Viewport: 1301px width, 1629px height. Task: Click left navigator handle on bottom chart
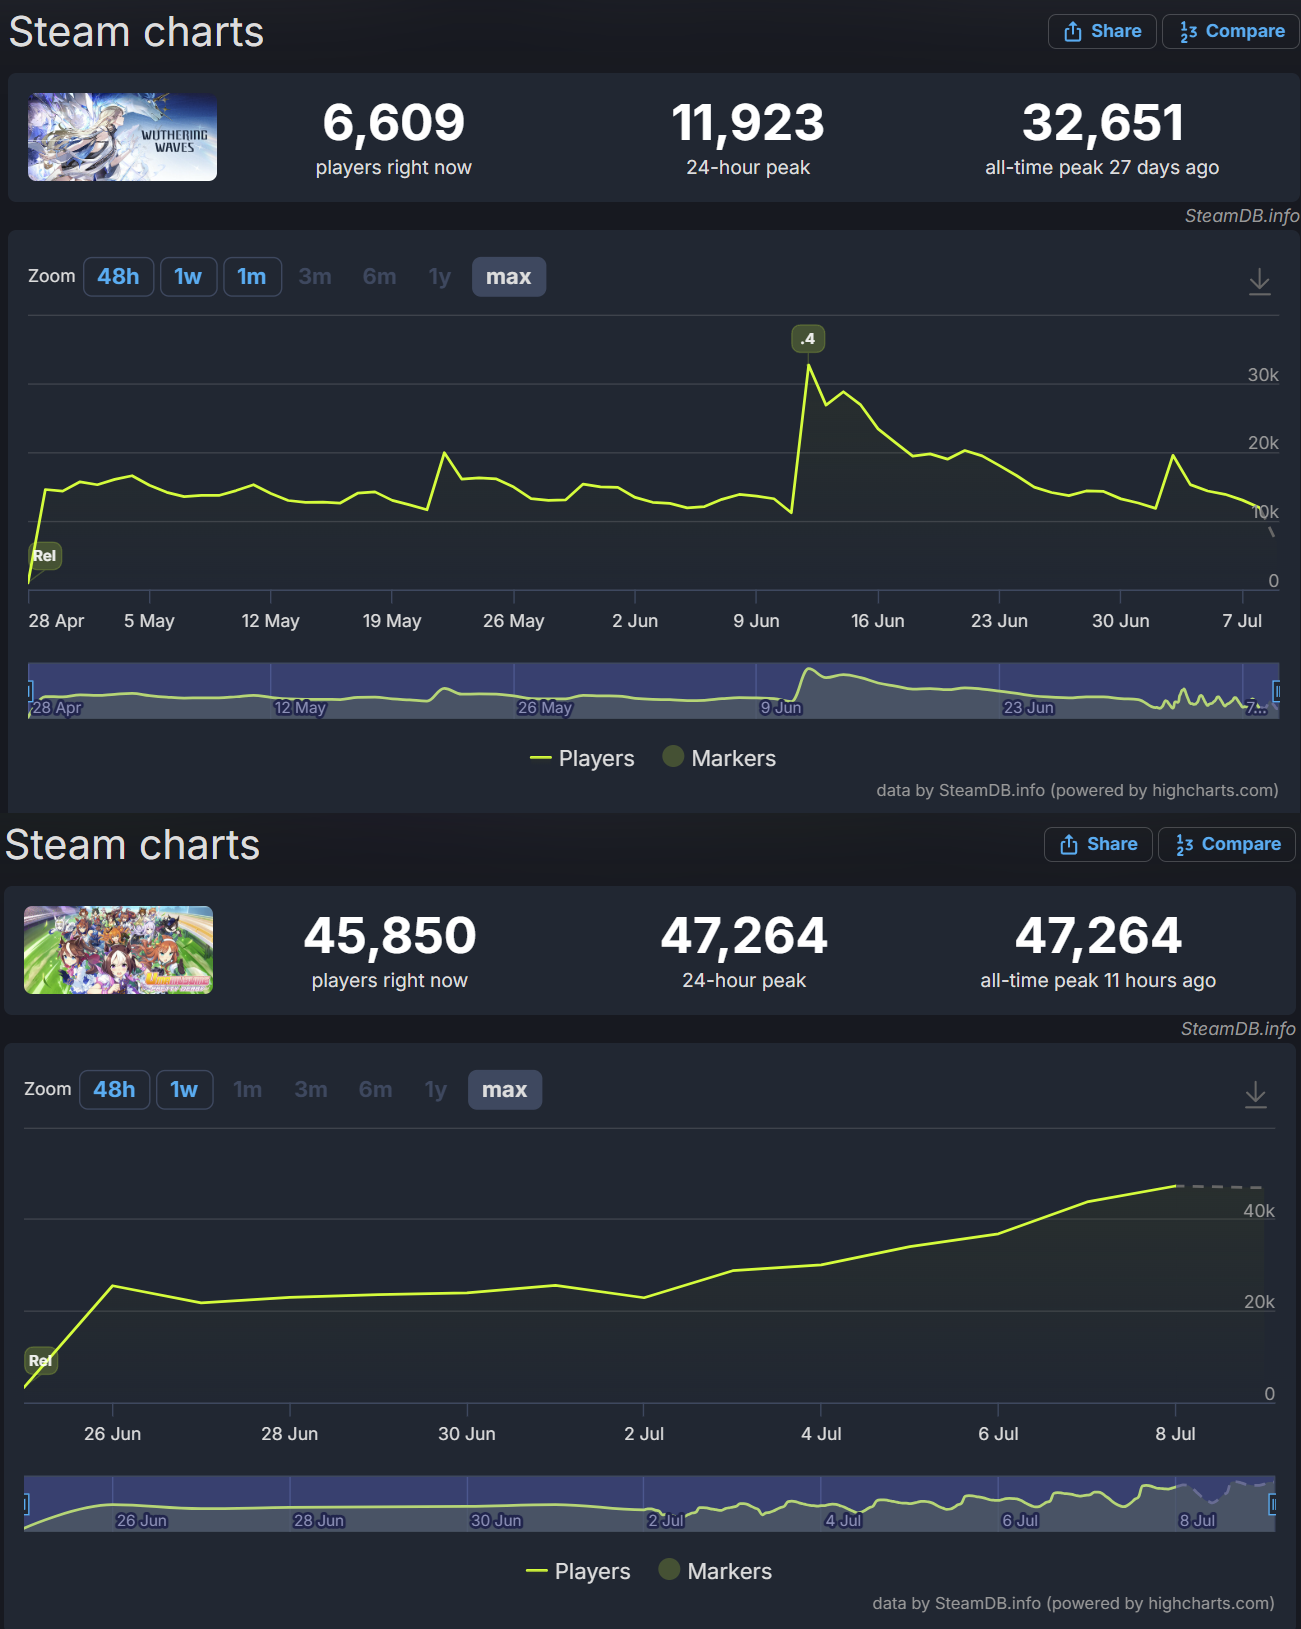[x=25, y=1503]
